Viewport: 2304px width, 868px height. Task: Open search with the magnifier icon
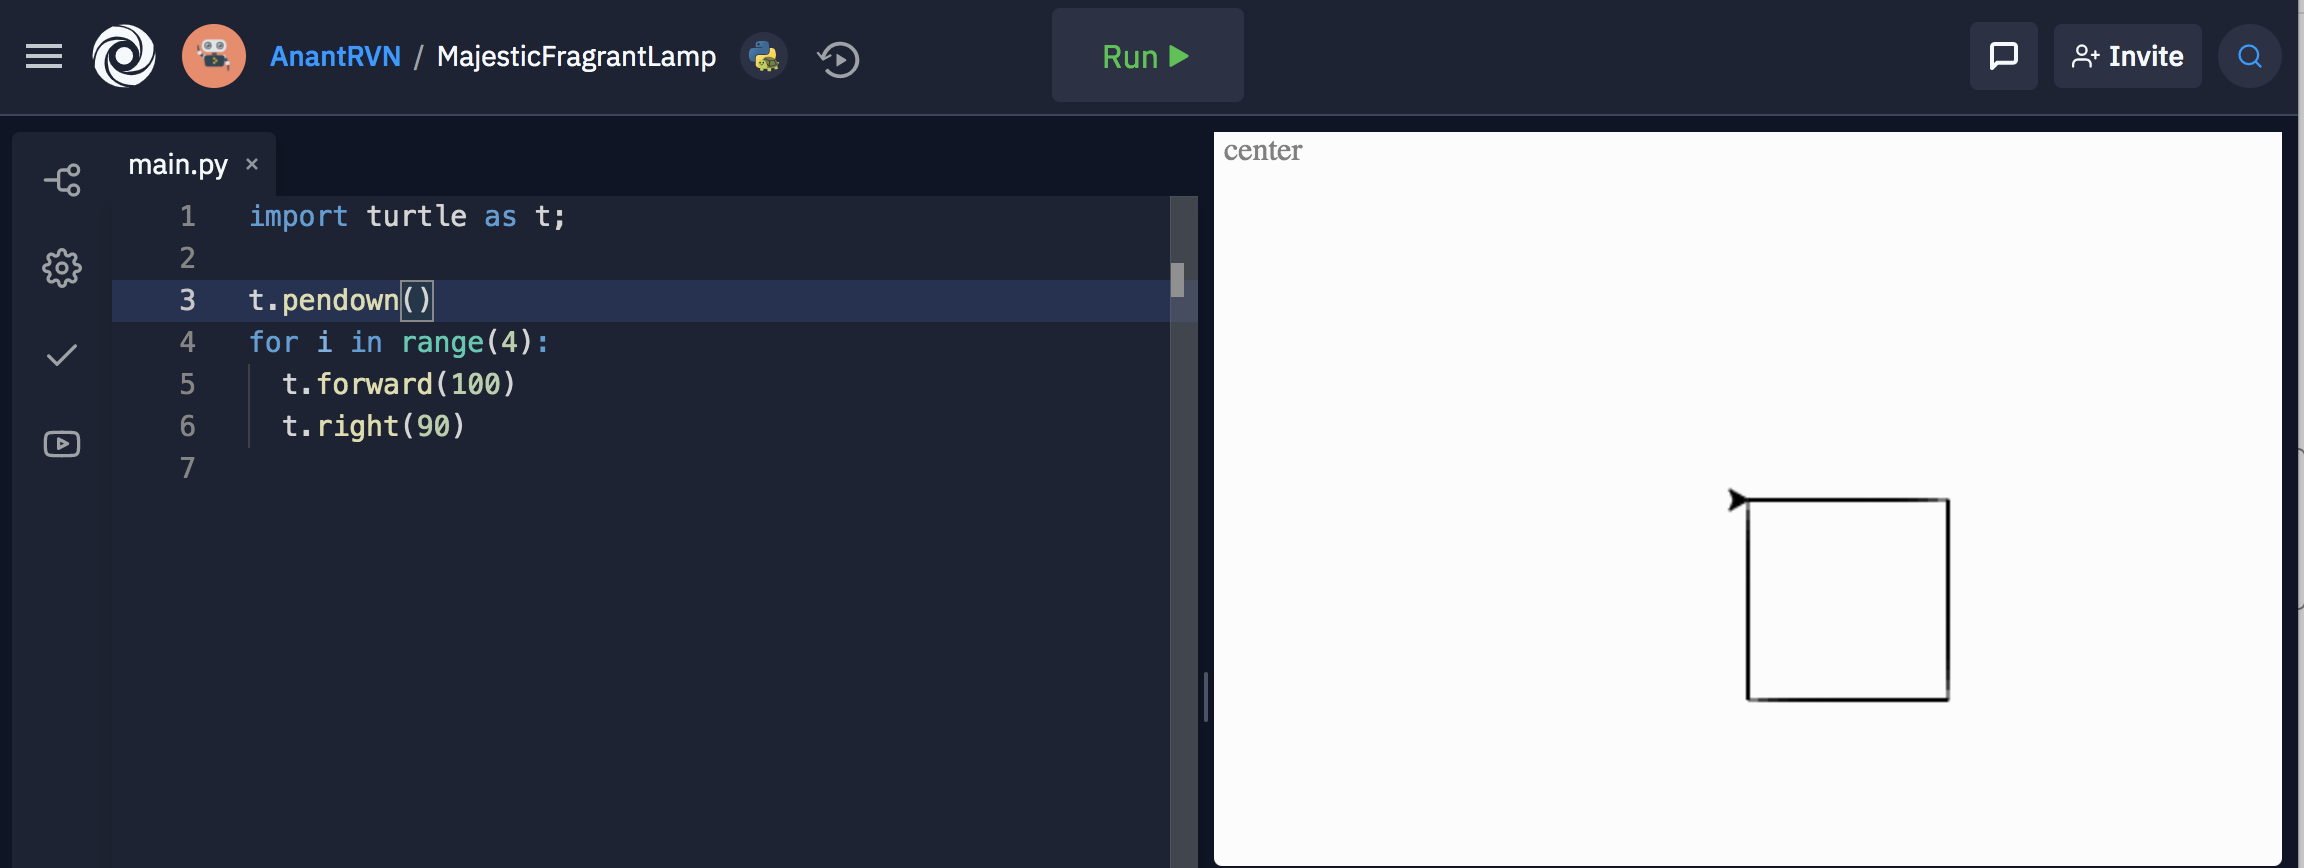point(2249,56)
